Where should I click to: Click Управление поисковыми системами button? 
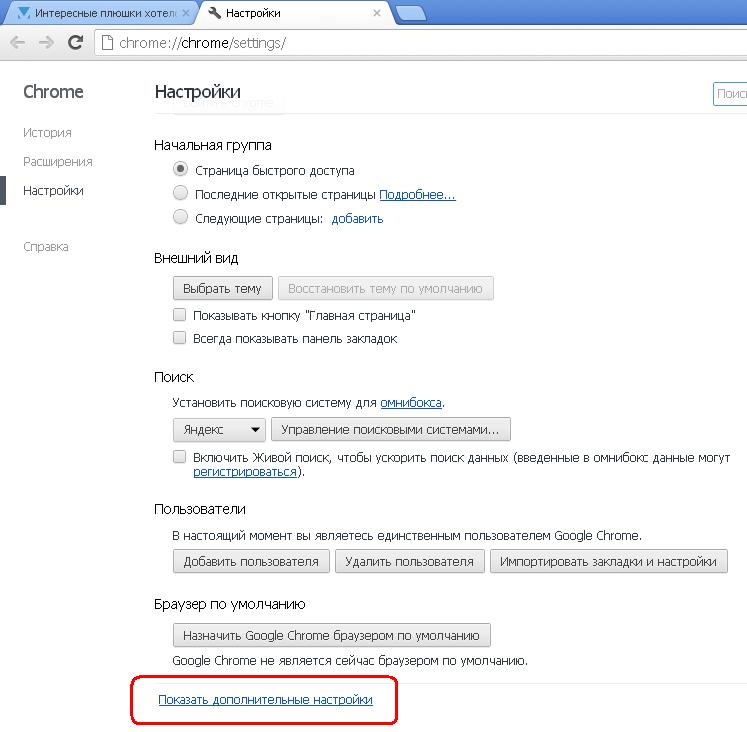pyautogui.click(x=391, y=429)
